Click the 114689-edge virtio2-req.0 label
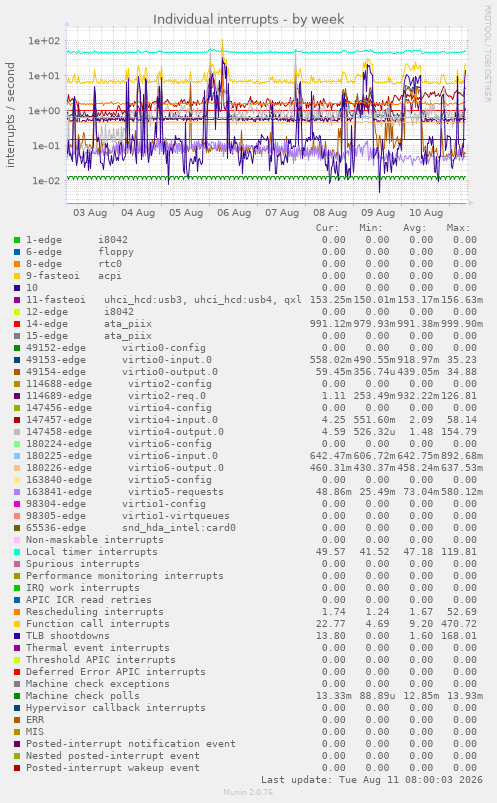Viewport: 497px width, 803px height. [x=116, y=396]
